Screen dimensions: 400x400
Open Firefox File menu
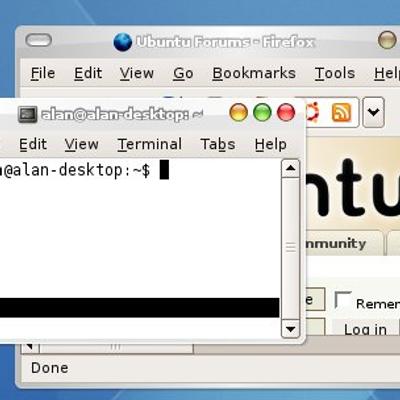click(43, 73)
